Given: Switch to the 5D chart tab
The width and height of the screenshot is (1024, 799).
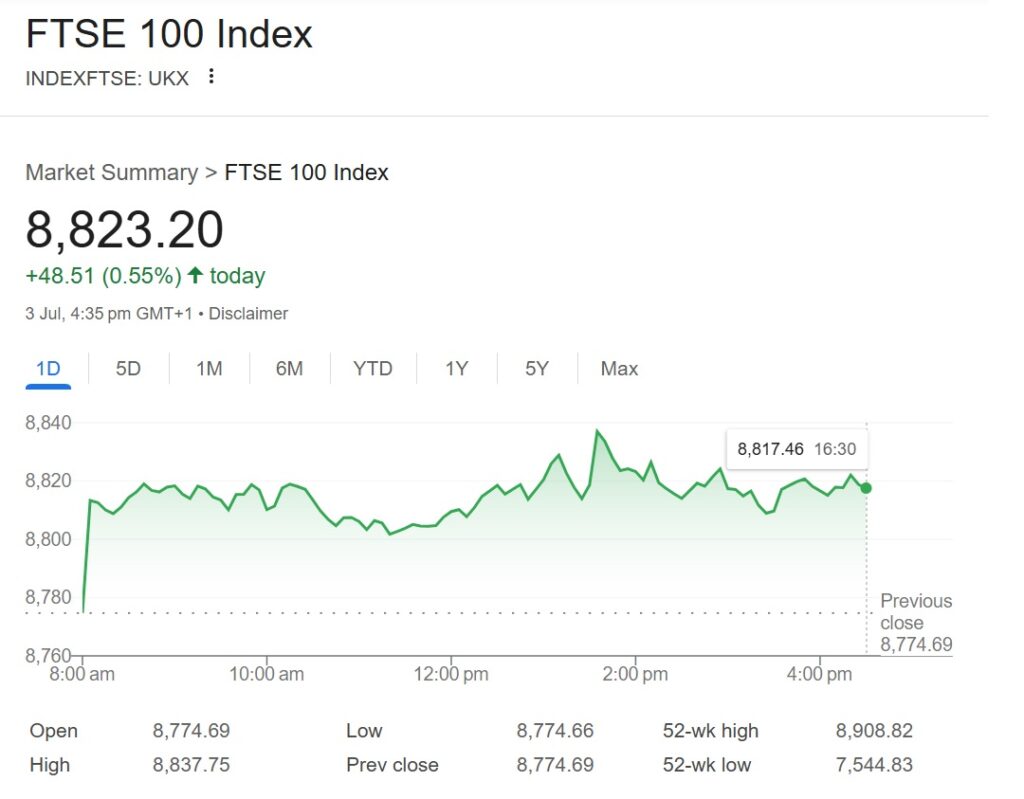Looking at the screenshot, I should (x=127, y=368).
